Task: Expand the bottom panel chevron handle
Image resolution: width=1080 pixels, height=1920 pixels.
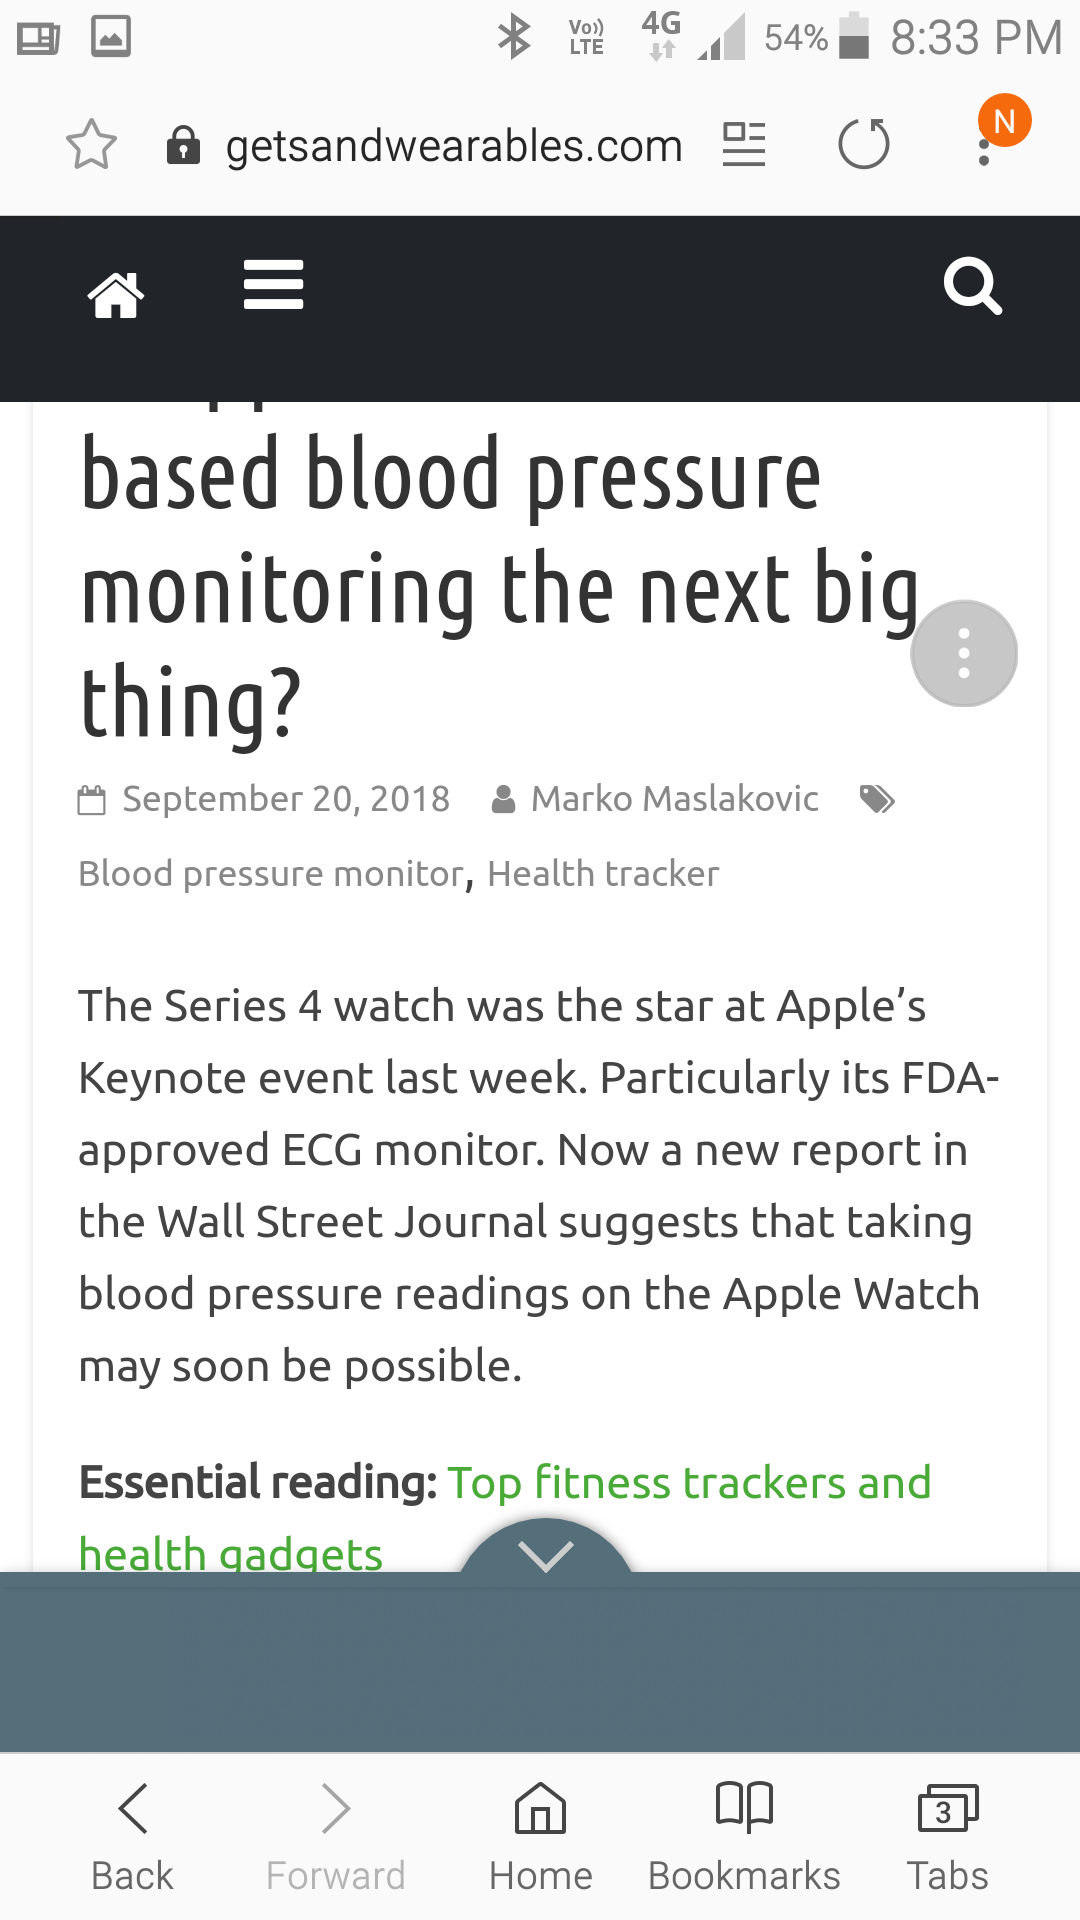Action: pos(546,1549)
